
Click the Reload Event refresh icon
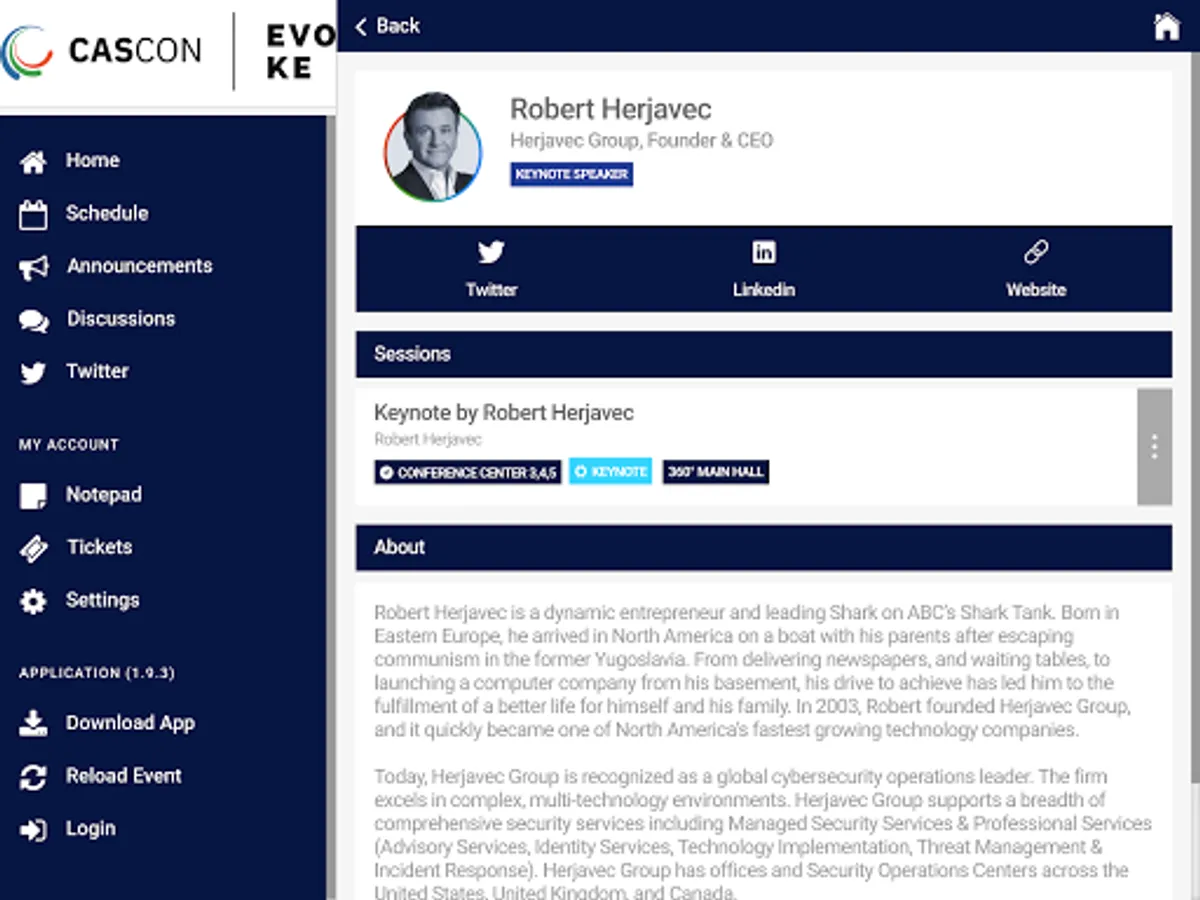tap(33, 777)
